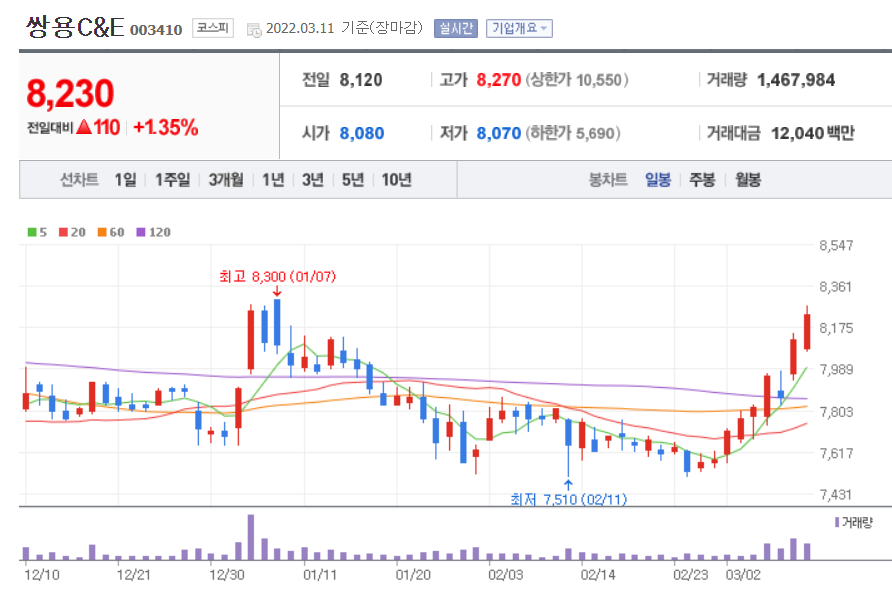The height and width of the screenshot is (610, 892).
Task: Select the 1주일 line chart period
Action: (x=173, y=180)
